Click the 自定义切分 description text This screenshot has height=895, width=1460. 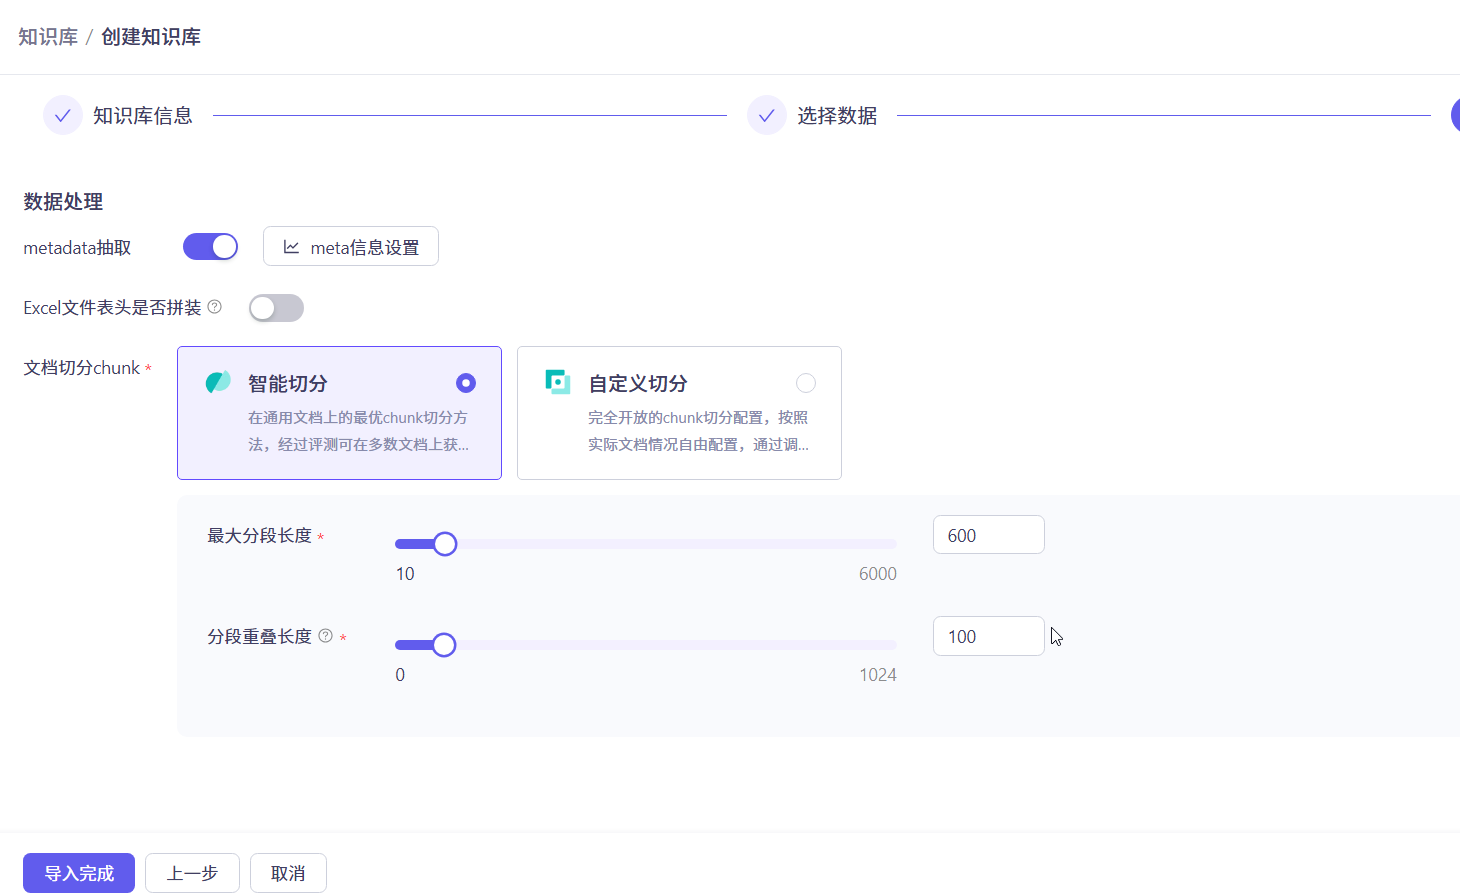[x=699, y=431]
